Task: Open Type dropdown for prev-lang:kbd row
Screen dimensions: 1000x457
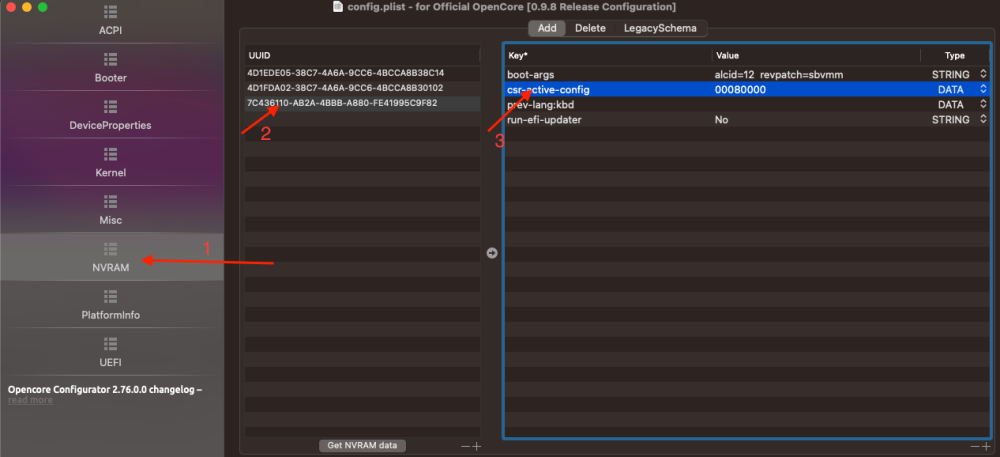Action: [983, 105]
